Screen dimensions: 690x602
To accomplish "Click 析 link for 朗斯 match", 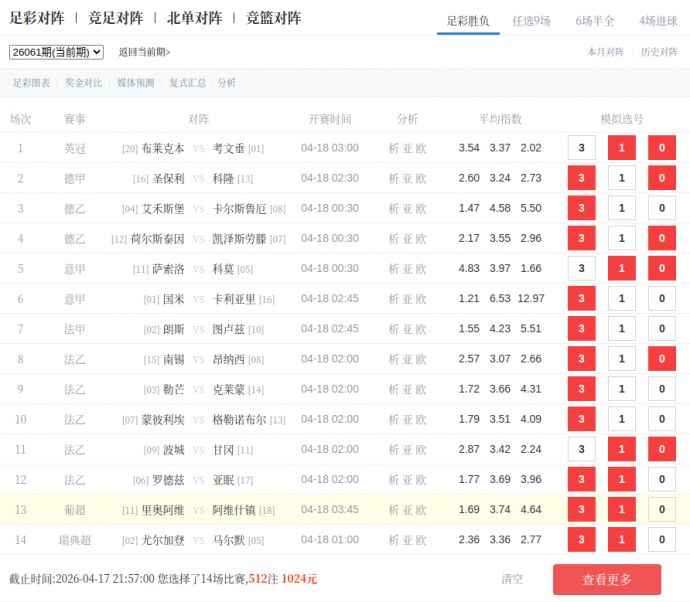I will (393, 329).
